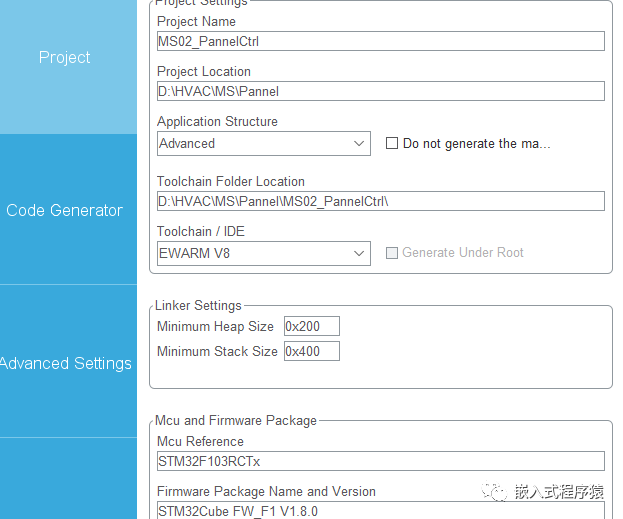Click the Linker Settings group title
The width and height of the screenshot is (623, 519).
(198, 305)
